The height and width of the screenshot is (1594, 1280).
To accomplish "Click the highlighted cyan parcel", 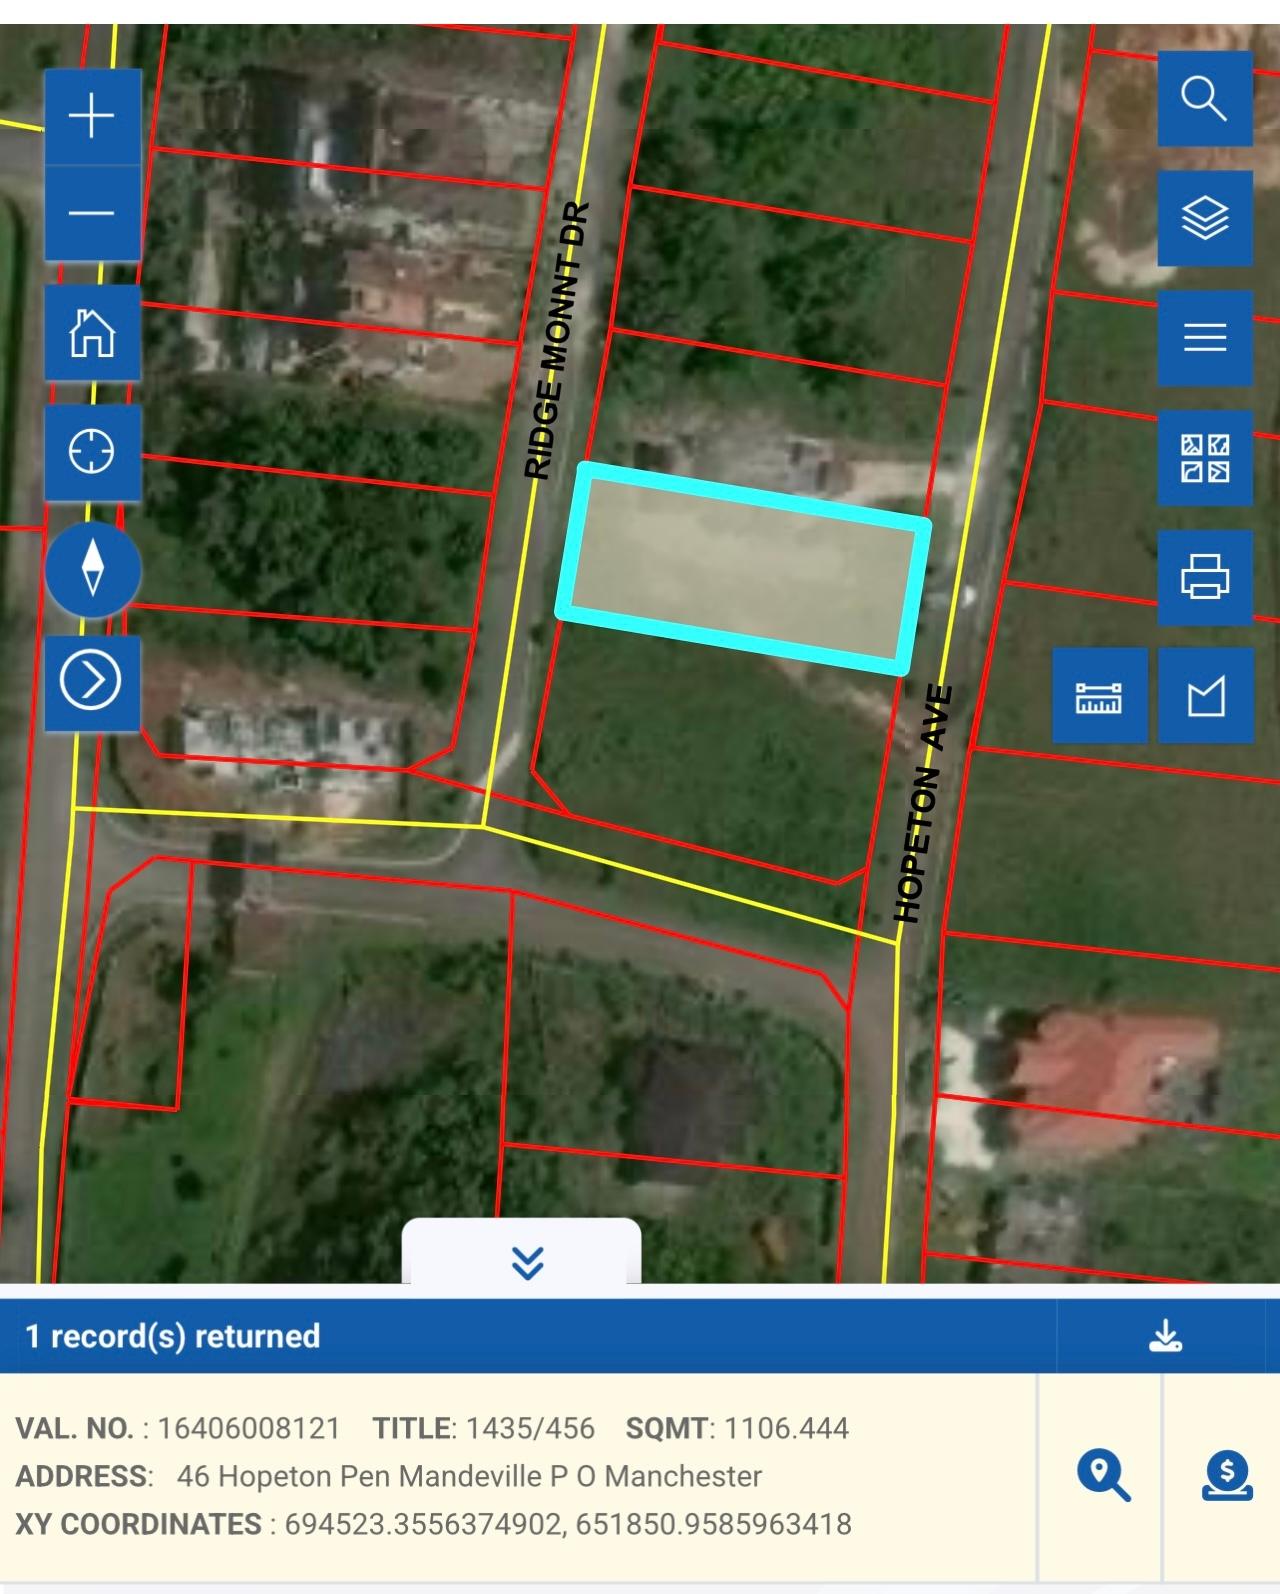I will pyautogui.click(x=742, y=567).
